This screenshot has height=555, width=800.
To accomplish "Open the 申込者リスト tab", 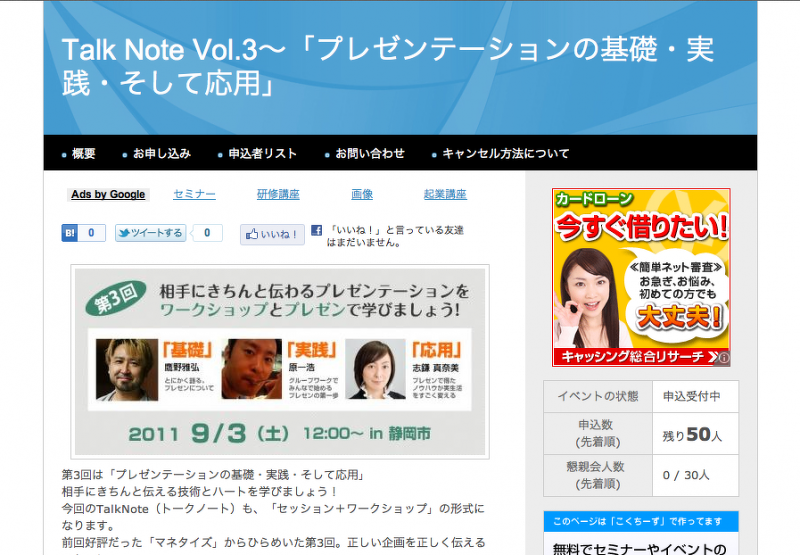I will point(262,154).
